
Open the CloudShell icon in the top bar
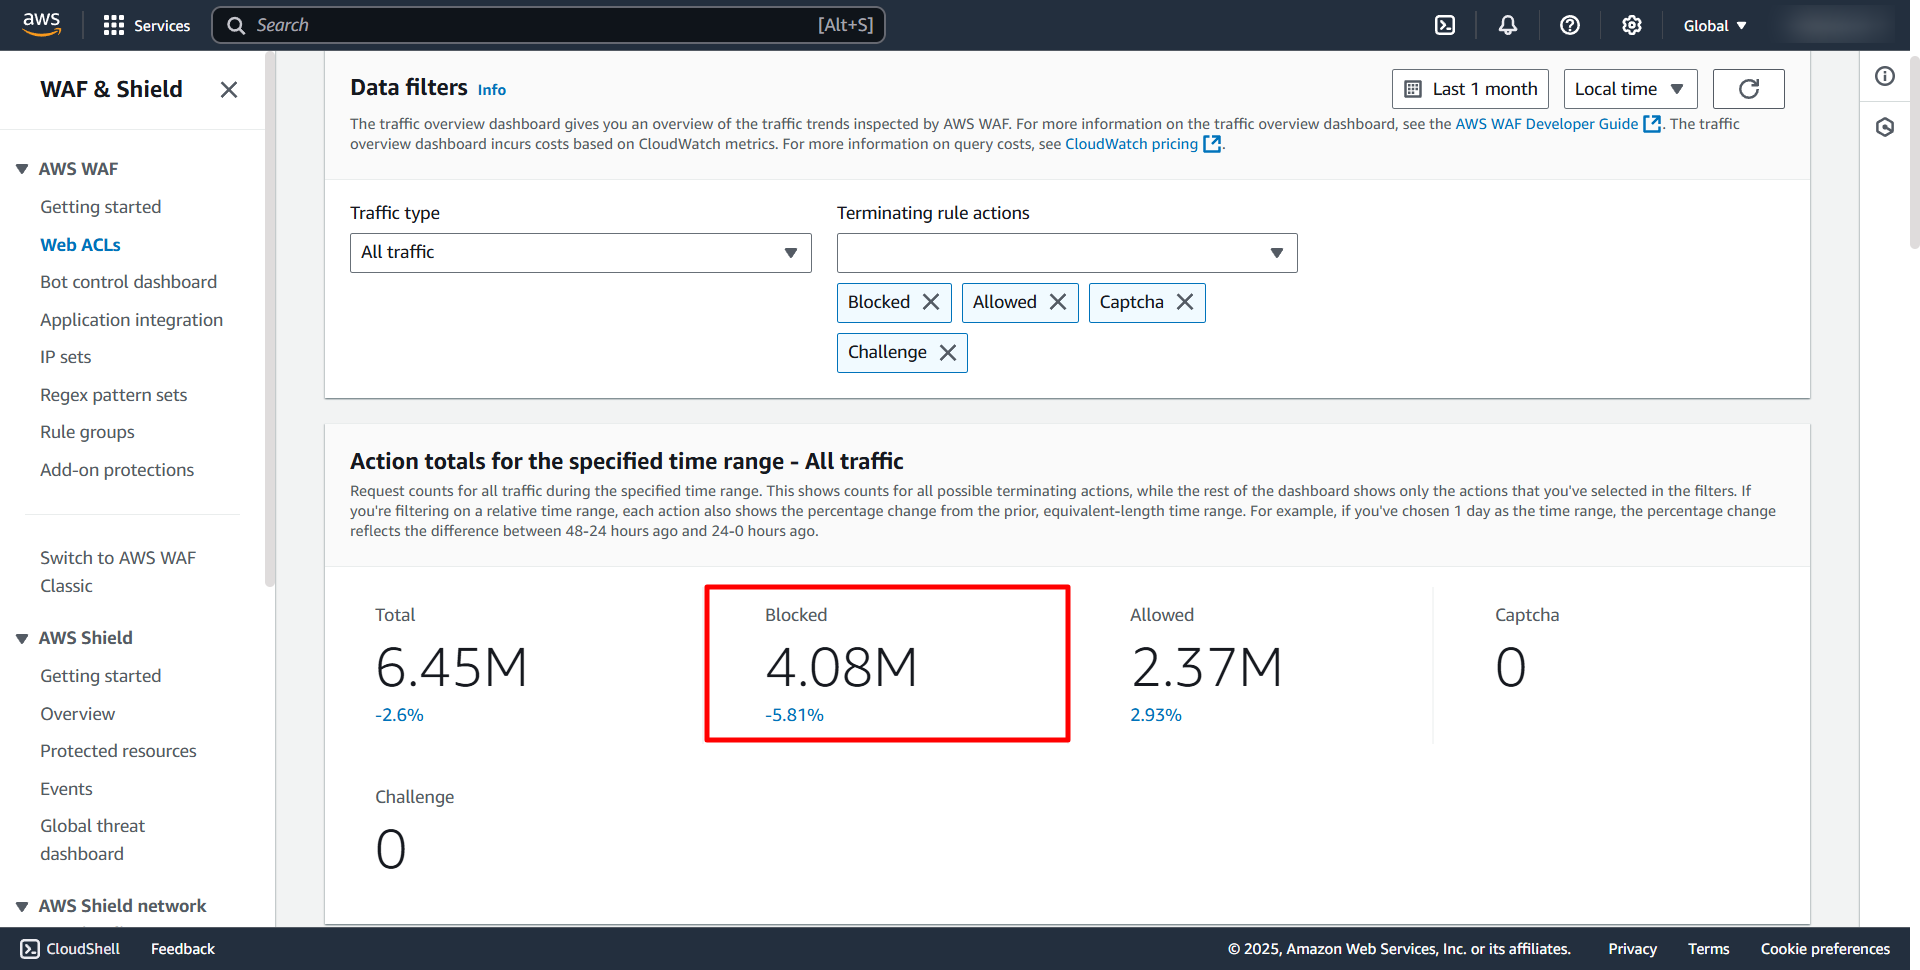pyautogui.click(x=1445, y=25)
